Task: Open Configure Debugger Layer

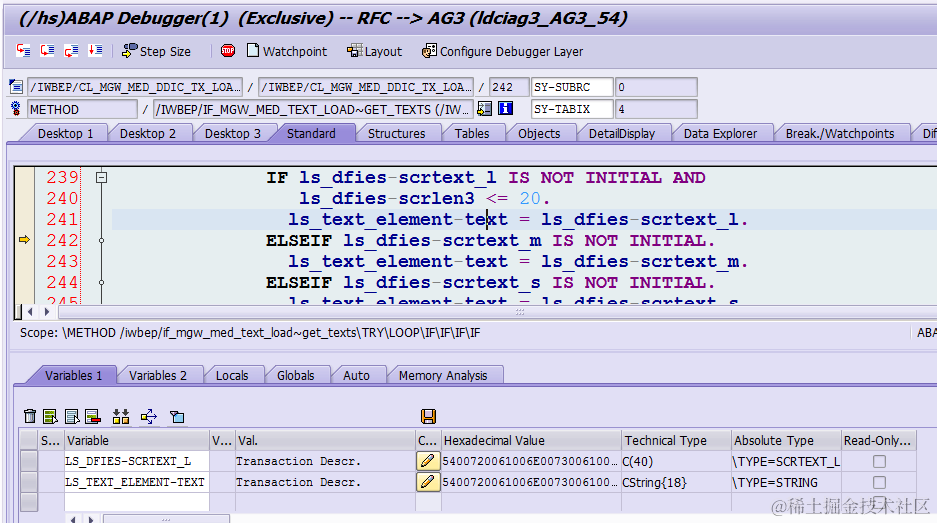Action: [503, 51]
